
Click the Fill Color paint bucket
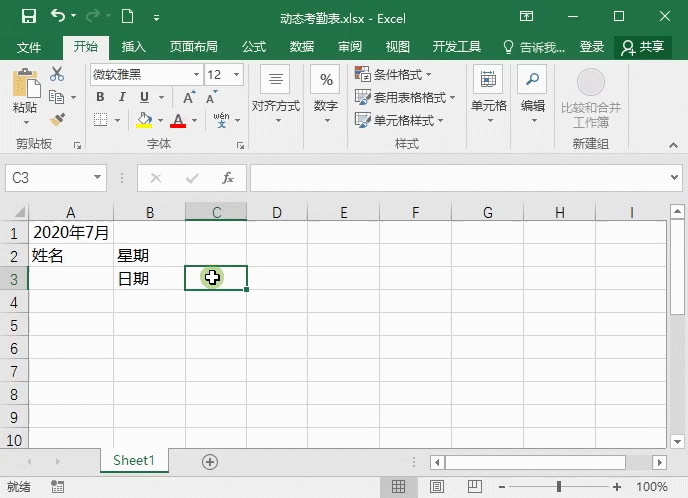[144, 120]
